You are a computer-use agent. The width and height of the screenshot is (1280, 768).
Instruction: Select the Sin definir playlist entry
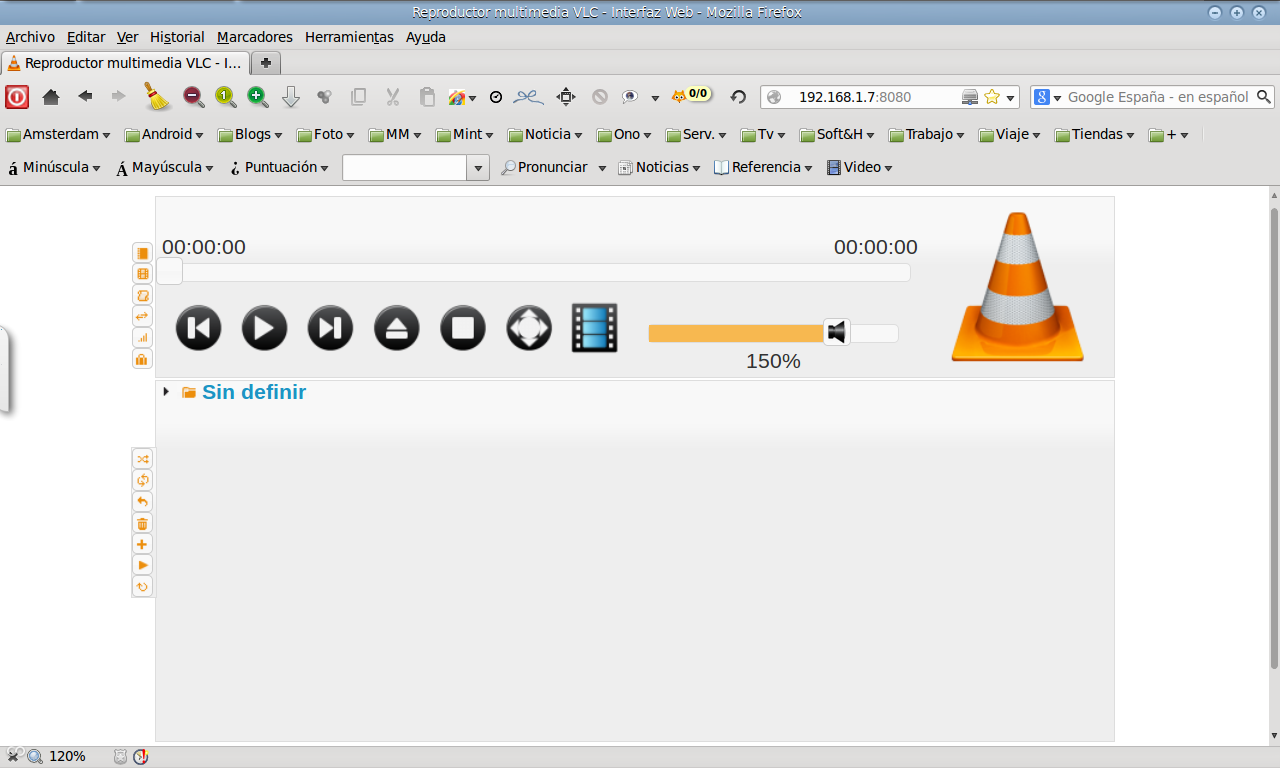coord(254,392)
